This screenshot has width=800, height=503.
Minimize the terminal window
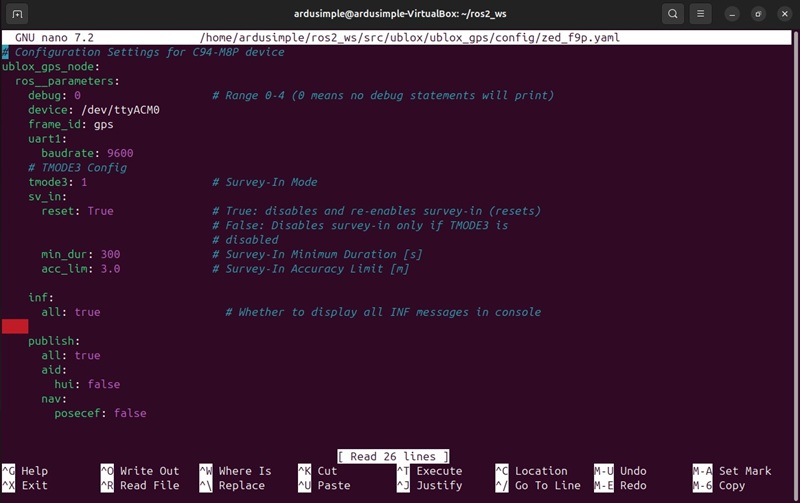click(735, 14)
